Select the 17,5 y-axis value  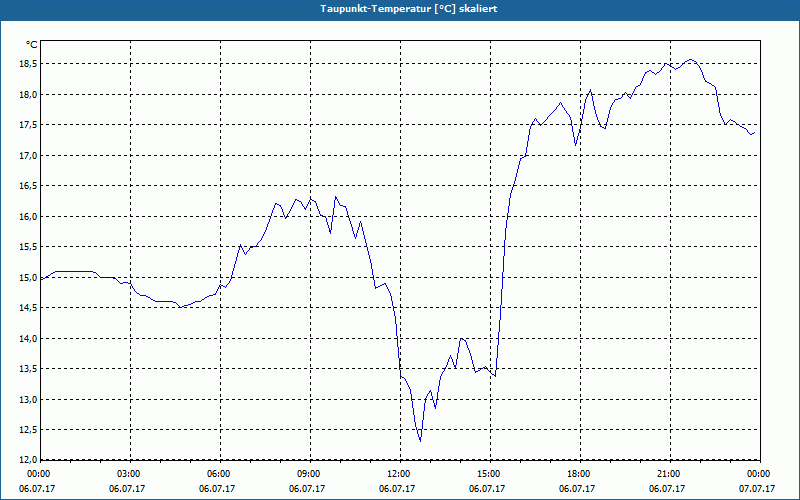pos(28,125)
